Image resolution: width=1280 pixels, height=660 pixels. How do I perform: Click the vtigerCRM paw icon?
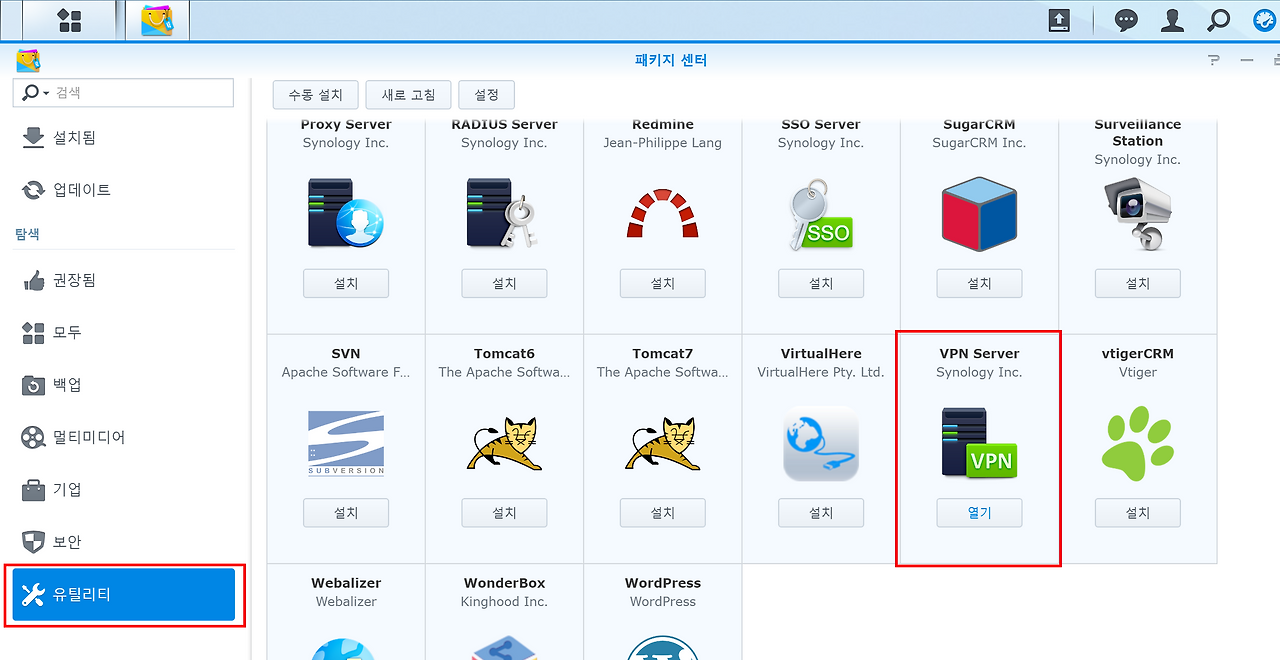(x=1137, y=443)
